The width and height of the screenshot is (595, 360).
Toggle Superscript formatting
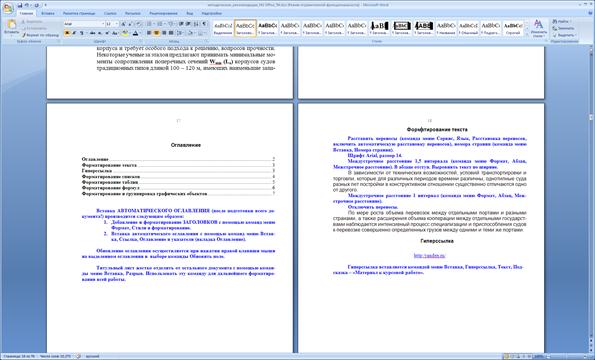(x=107, y=33)
